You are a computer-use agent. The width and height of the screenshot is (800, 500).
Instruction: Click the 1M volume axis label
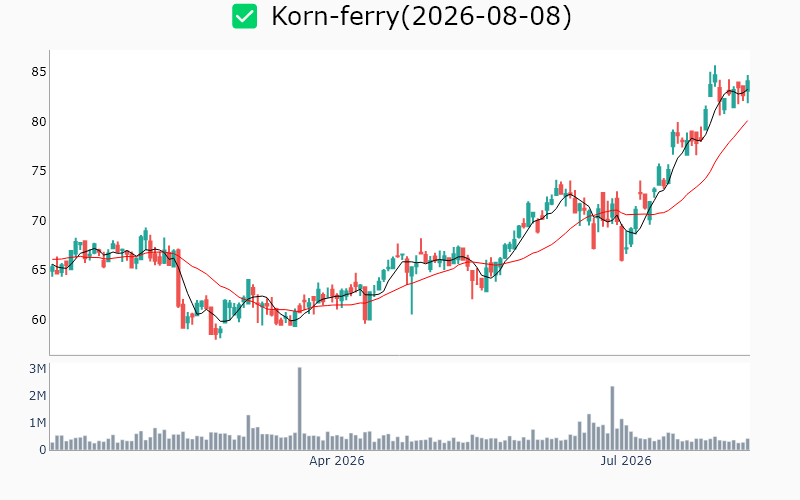(x=37, y=422)
